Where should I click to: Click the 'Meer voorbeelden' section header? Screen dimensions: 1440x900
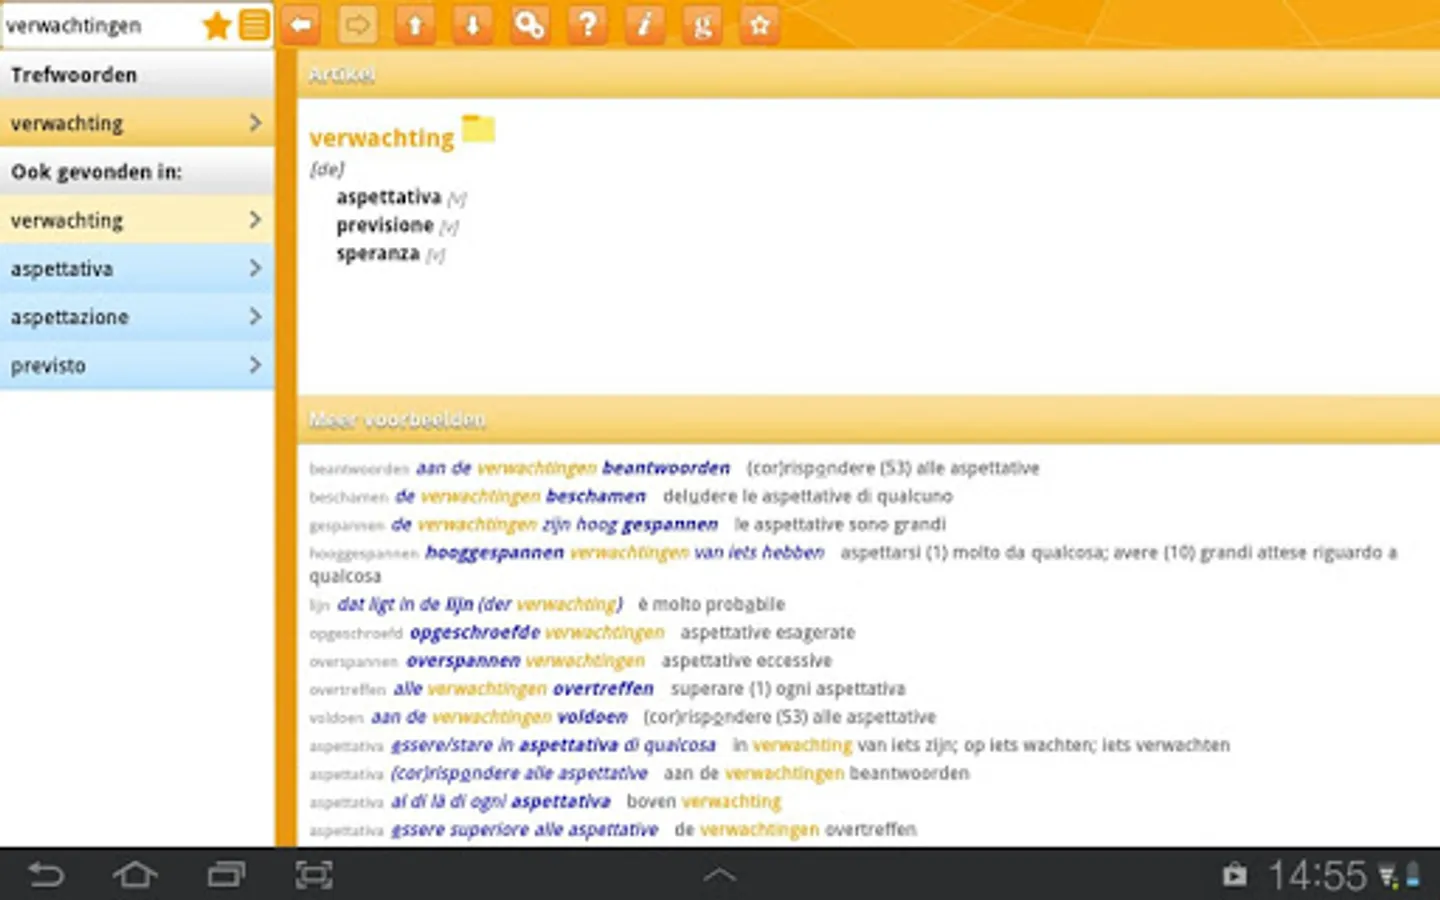pyautogui.click(x=868, y=420)
